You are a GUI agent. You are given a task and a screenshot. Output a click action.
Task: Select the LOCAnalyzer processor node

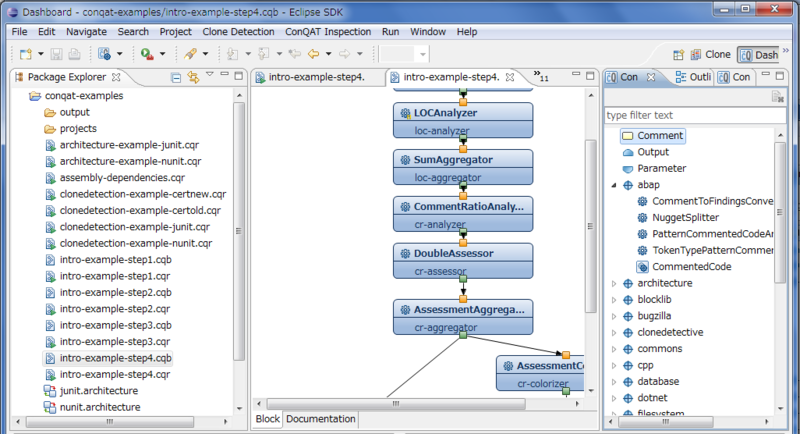463,120
